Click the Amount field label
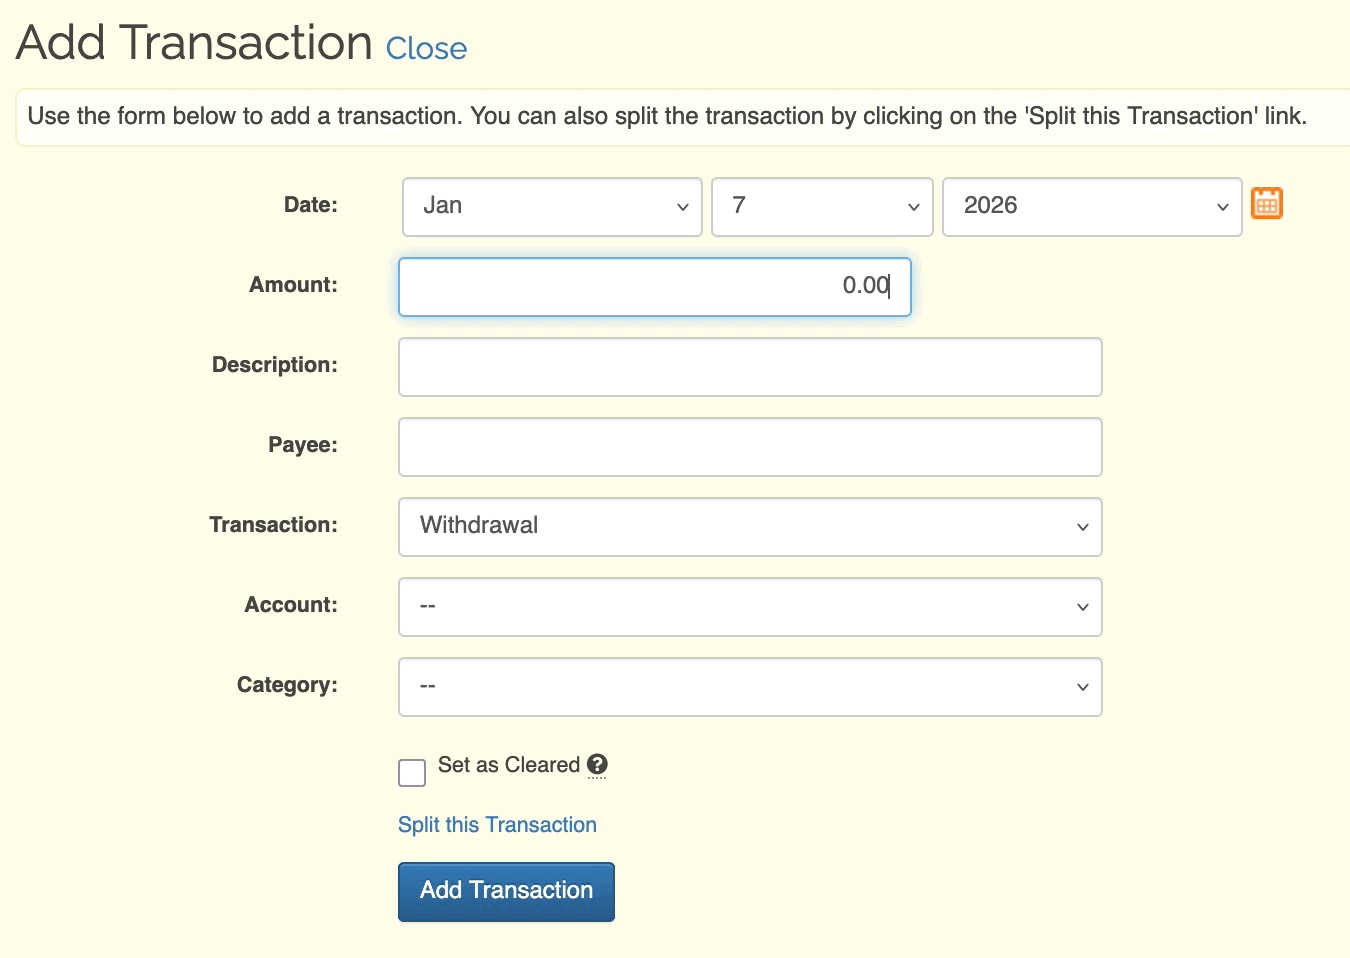The image size is (1350, 958). 293,285
